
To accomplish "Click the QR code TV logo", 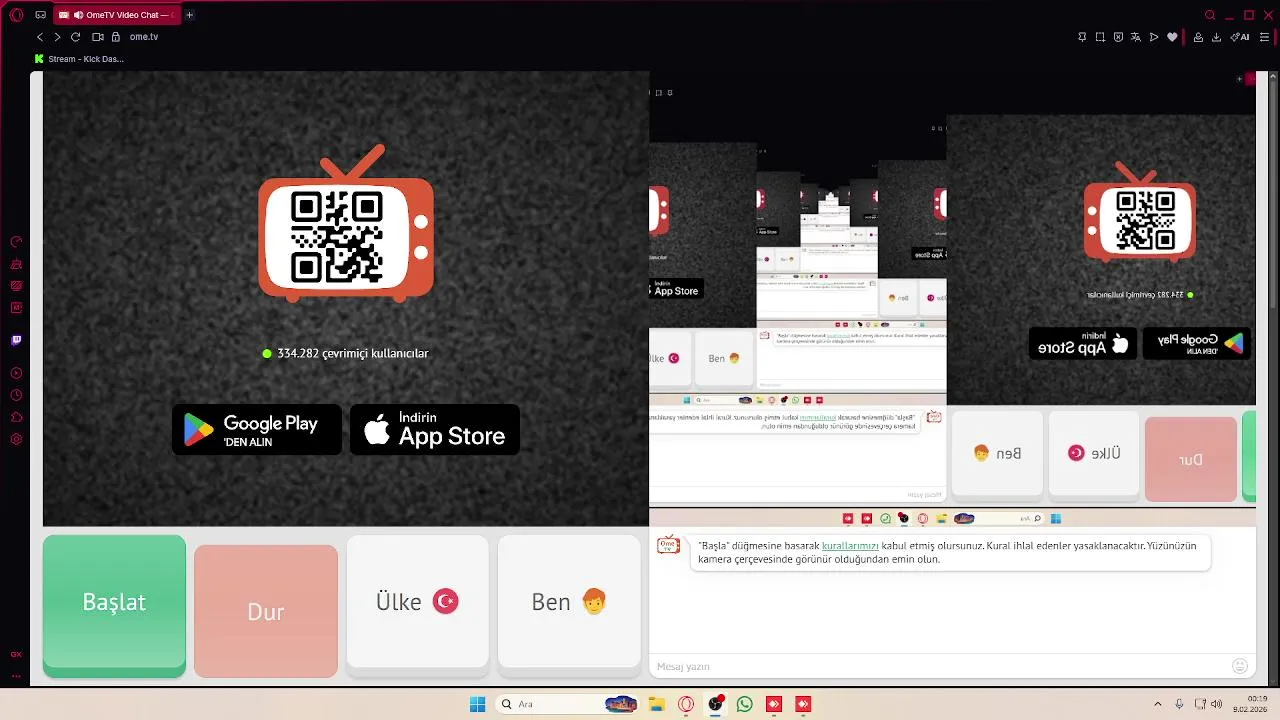I will pyautogui.click(x=346, y=225).
